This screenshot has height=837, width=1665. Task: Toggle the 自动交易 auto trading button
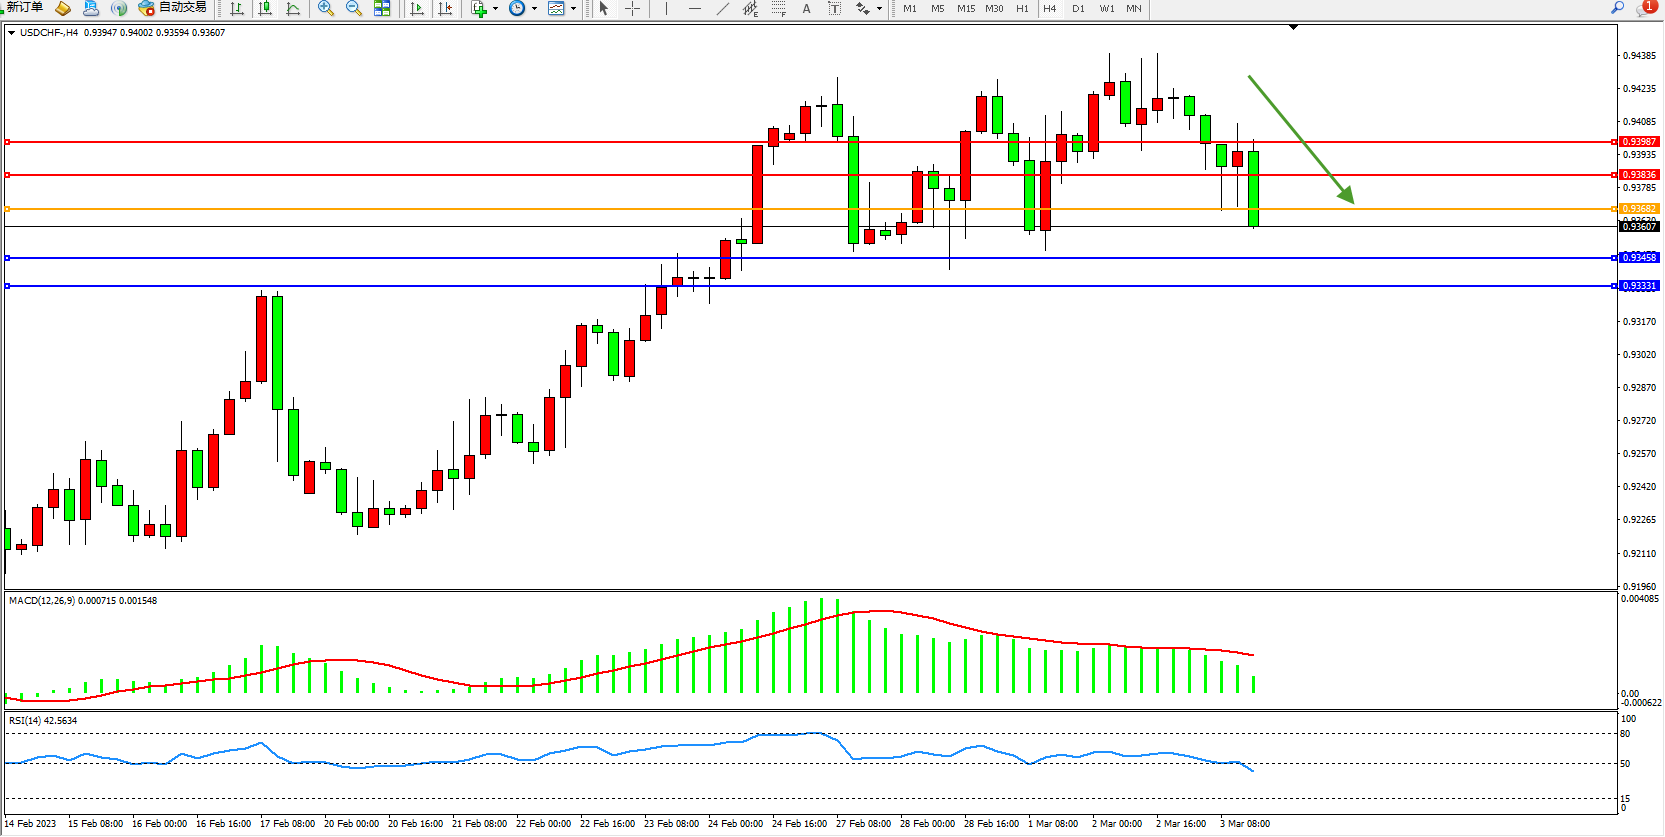click(x=173, y=8)
